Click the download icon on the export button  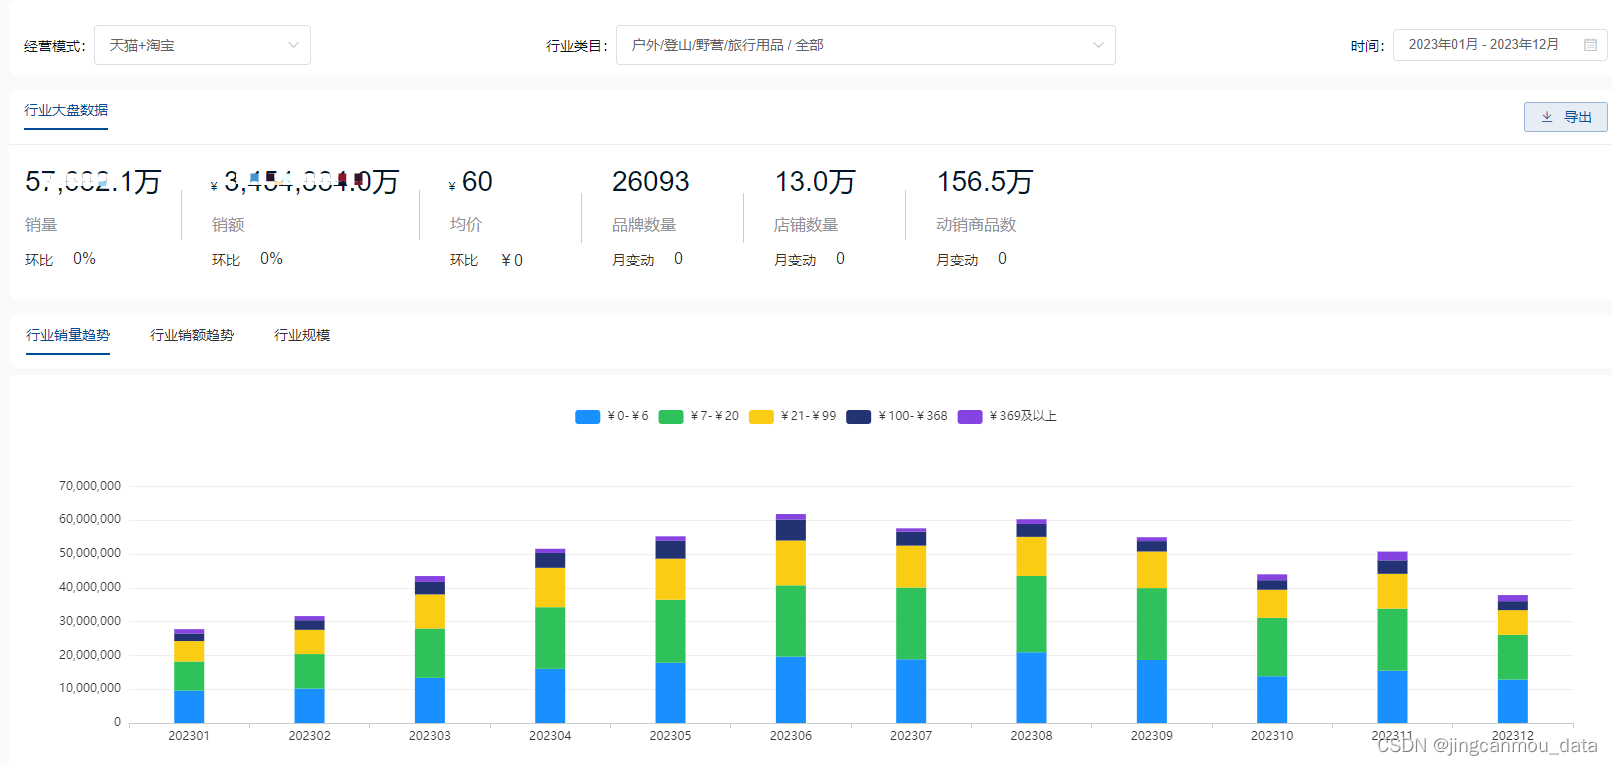(1547, 117)
